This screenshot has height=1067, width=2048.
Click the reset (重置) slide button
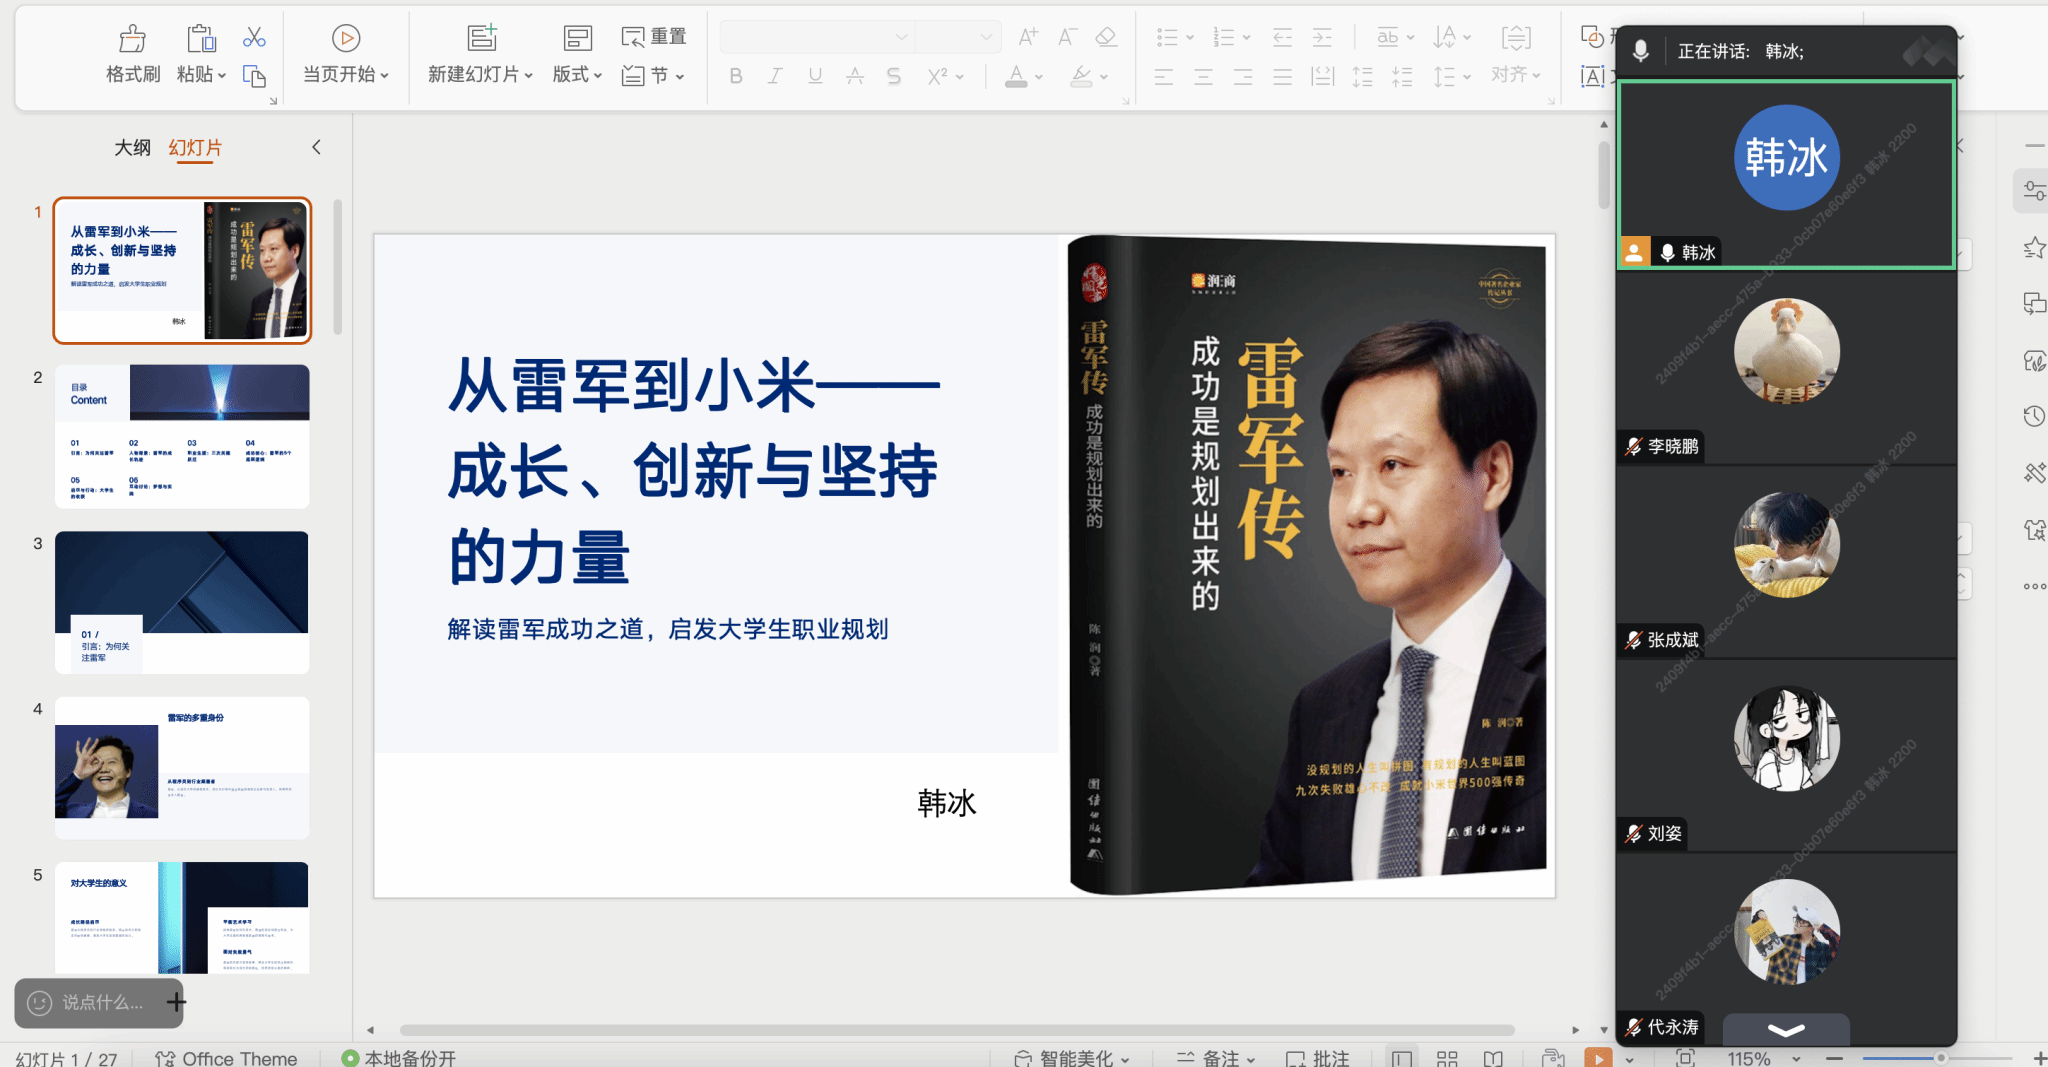pyautogui.click(x=654, y=37)
